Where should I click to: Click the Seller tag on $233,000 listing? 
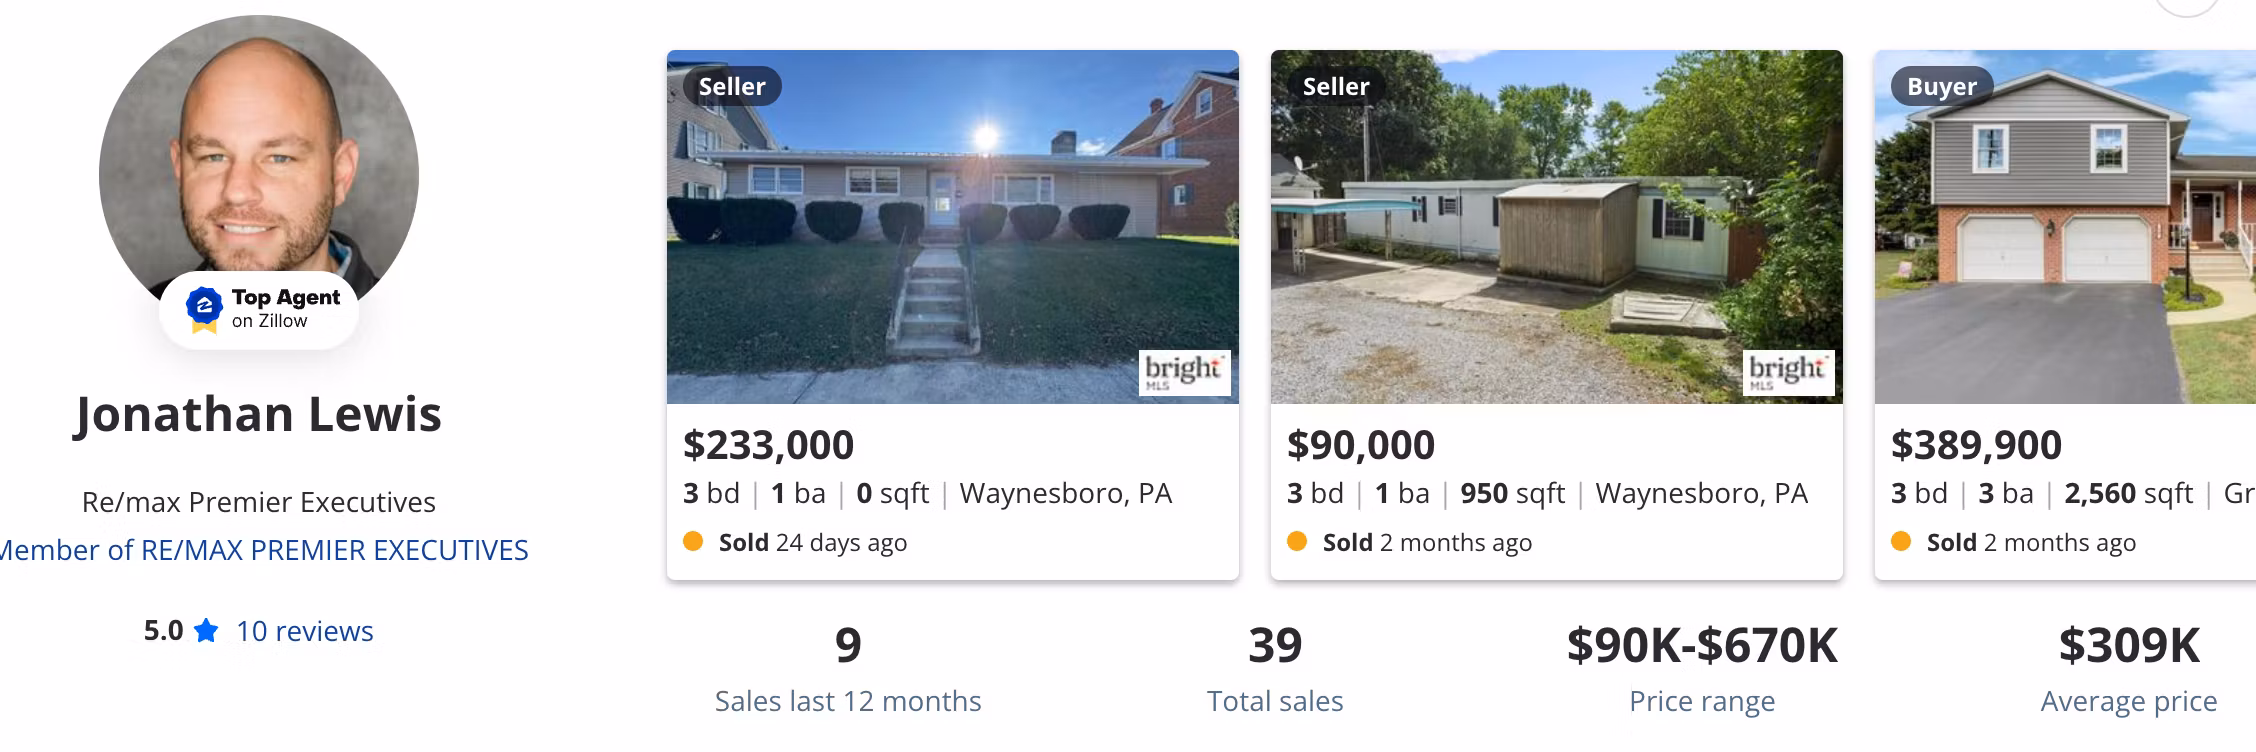pyautogui.click(x=731, y=87)
